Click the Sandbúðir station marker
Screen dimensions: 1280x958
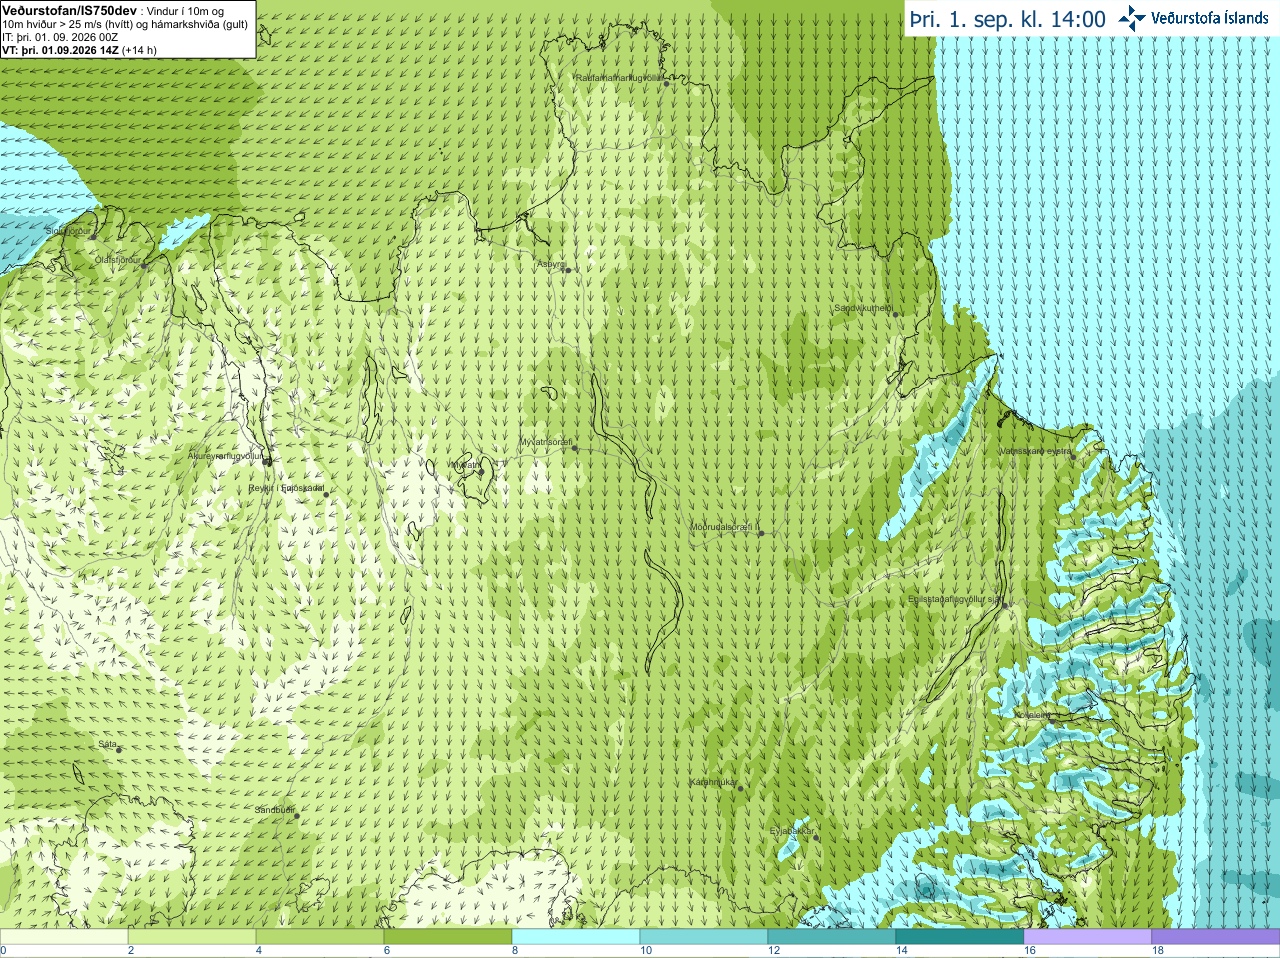[x=297, y=816]
